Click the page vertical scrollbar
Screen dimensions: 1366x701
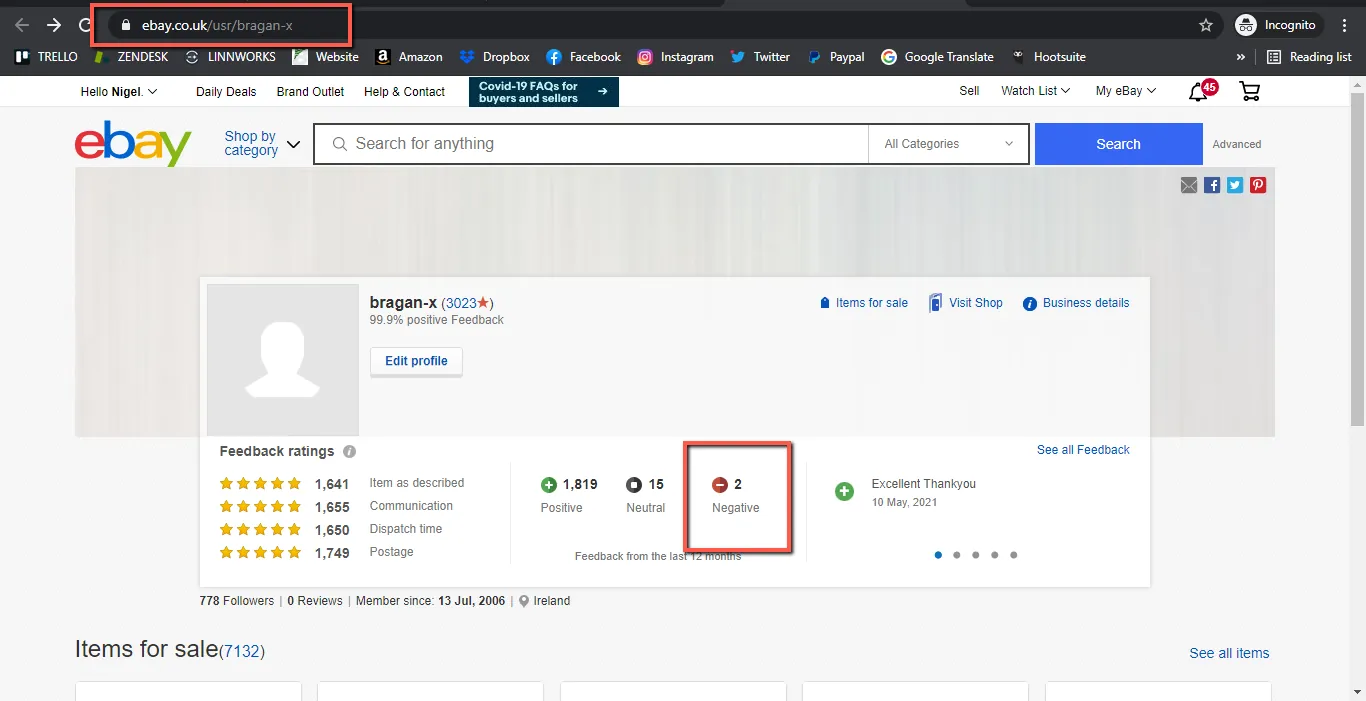point(1357,260)
